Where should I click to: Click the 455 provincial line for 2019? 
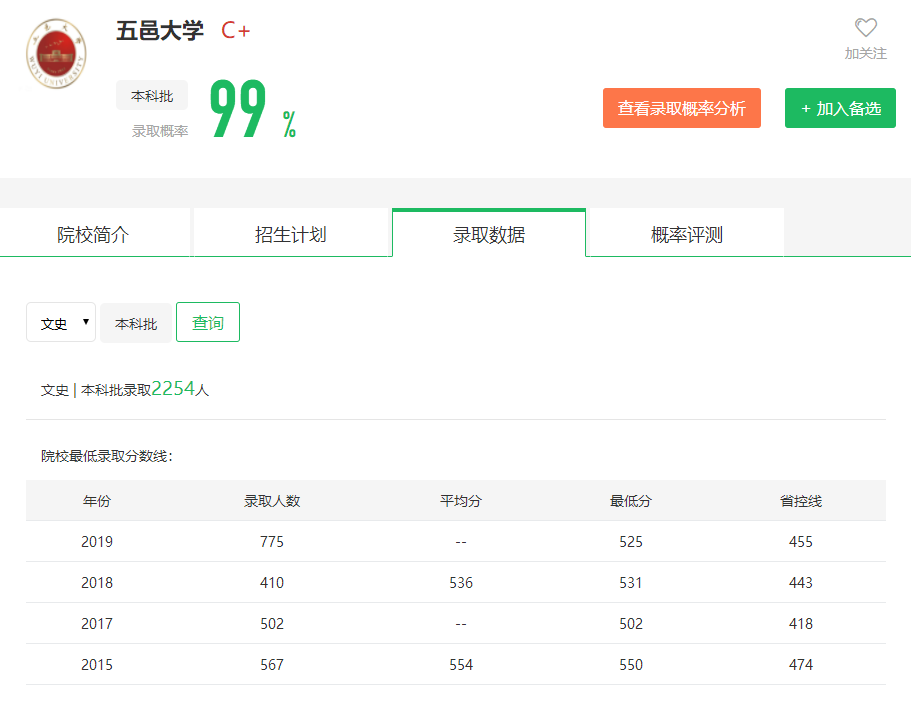click(x=801, y=542)
